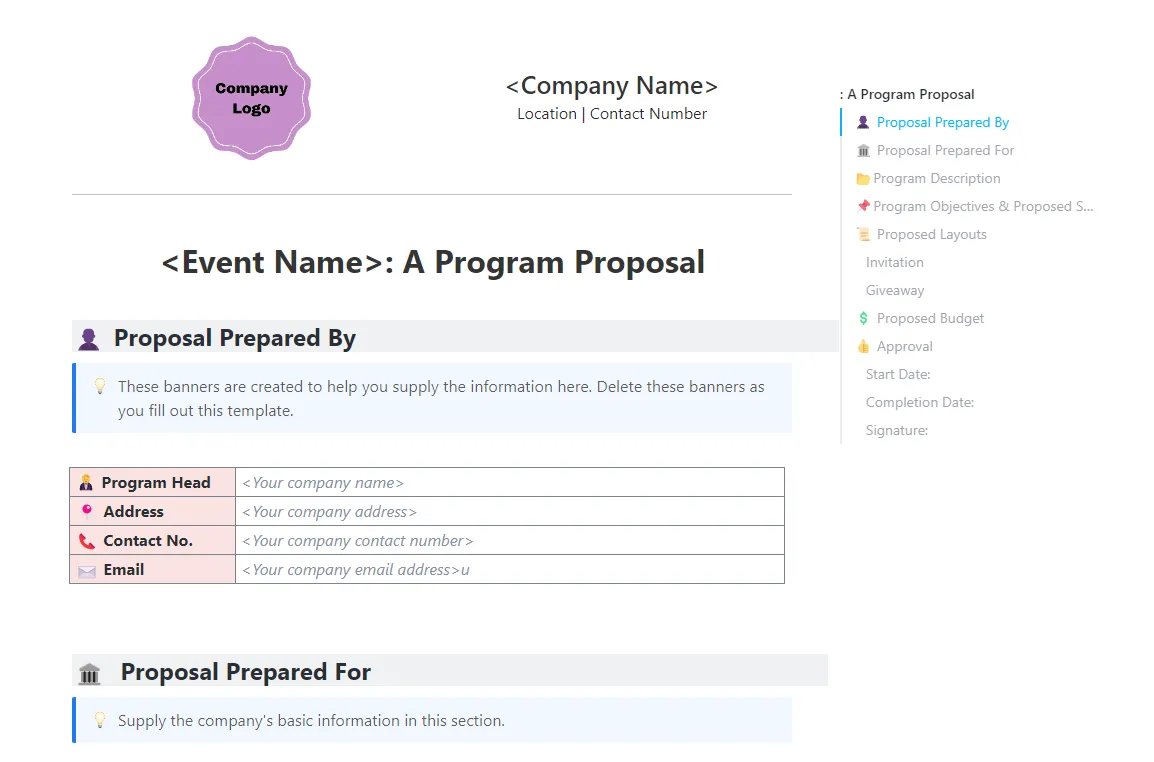This screenshot has height=762, width=1154.
Task: Jump to Approval section in outline
Action: tap(904, 346)
